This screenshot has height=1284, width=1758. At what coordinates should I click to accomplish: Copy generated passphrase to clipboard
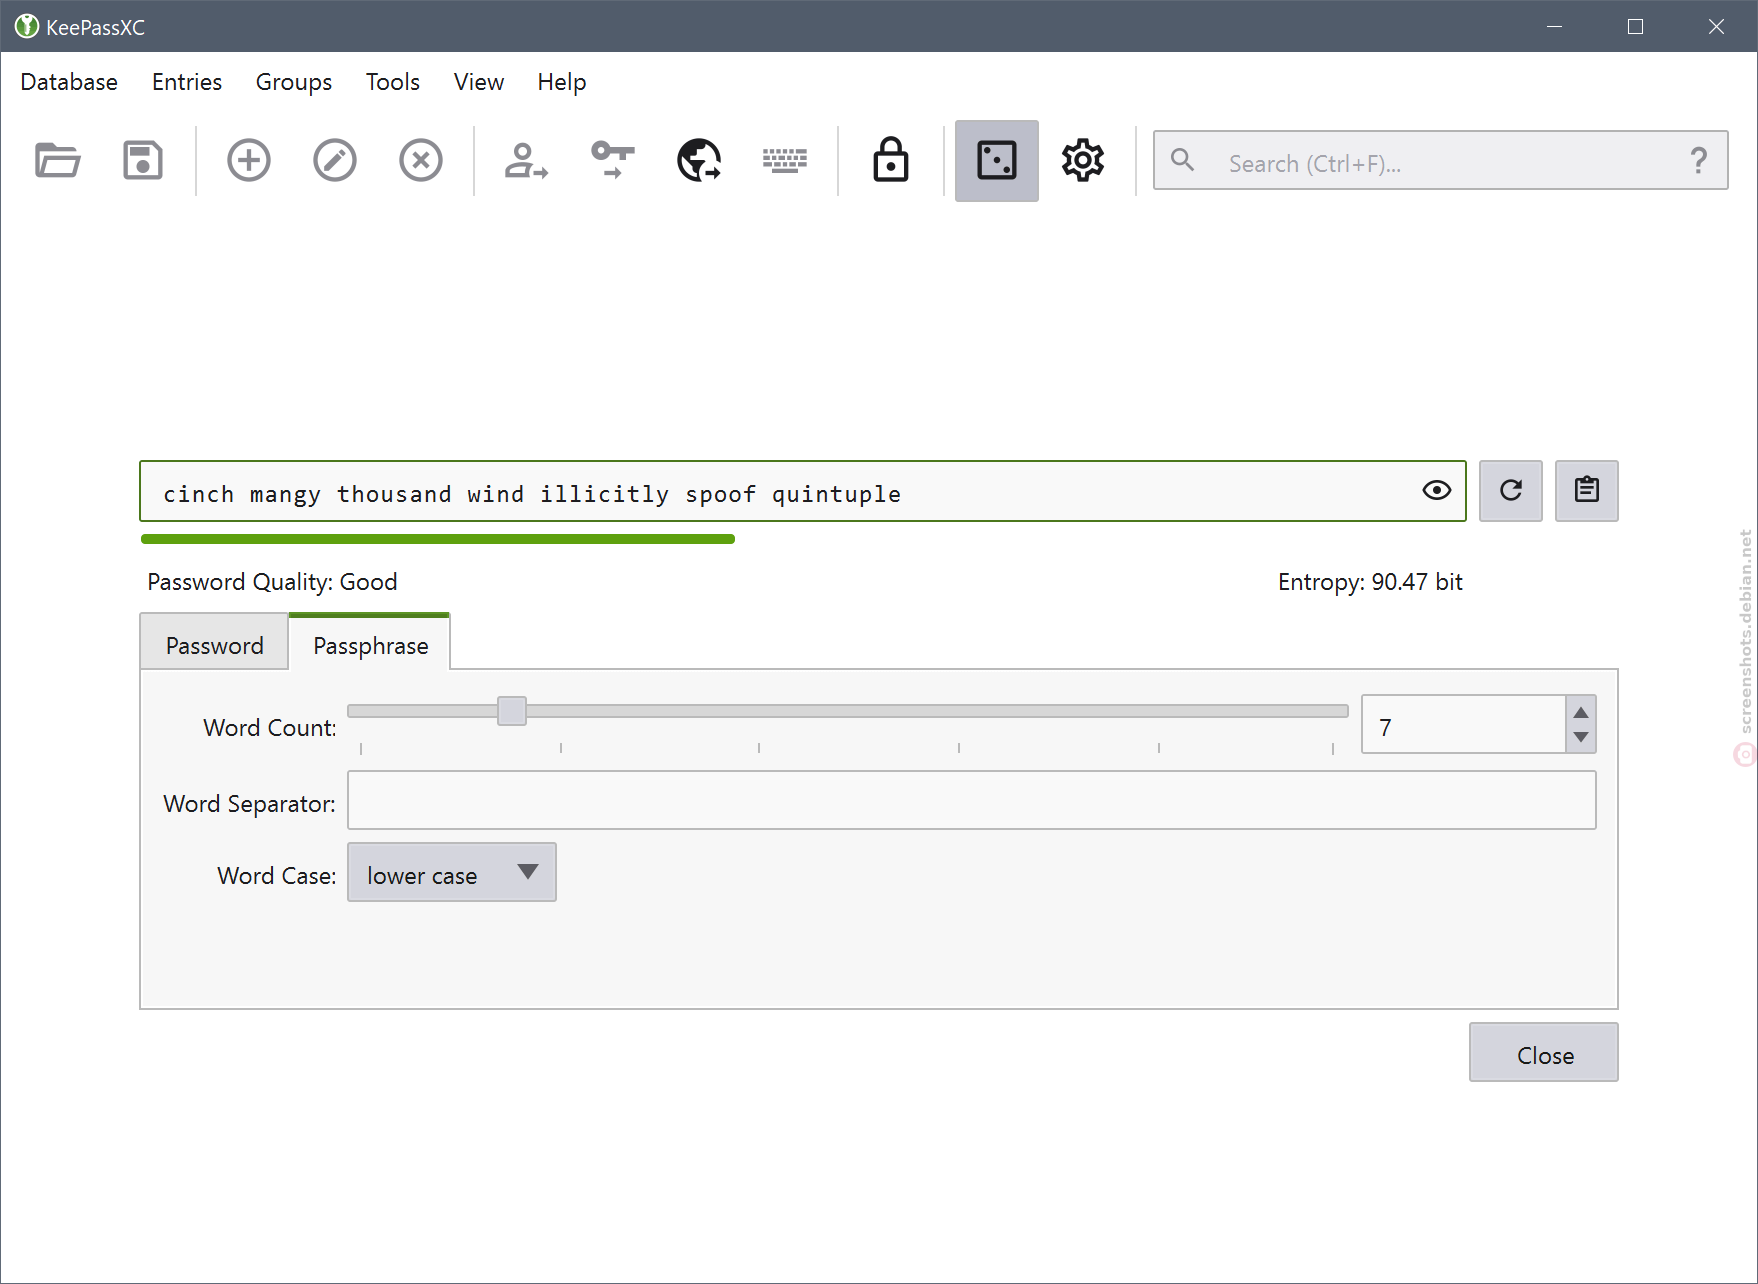(x=1587, y=491)
